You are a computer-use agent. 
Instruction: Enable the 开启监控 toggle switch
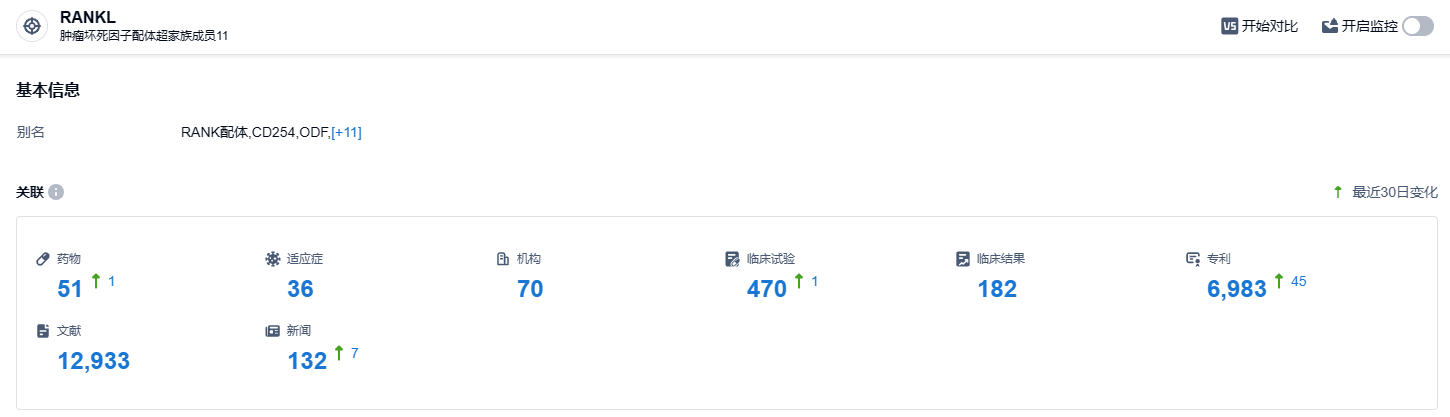[x=1417, y=27]
